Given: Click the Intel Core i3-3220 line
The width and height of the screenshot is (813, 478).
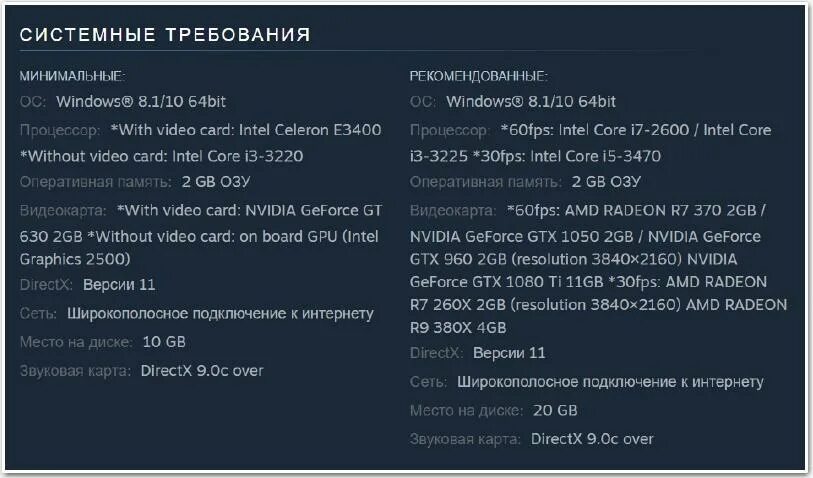Looking at the screenshot, I should tap(161, 156).
